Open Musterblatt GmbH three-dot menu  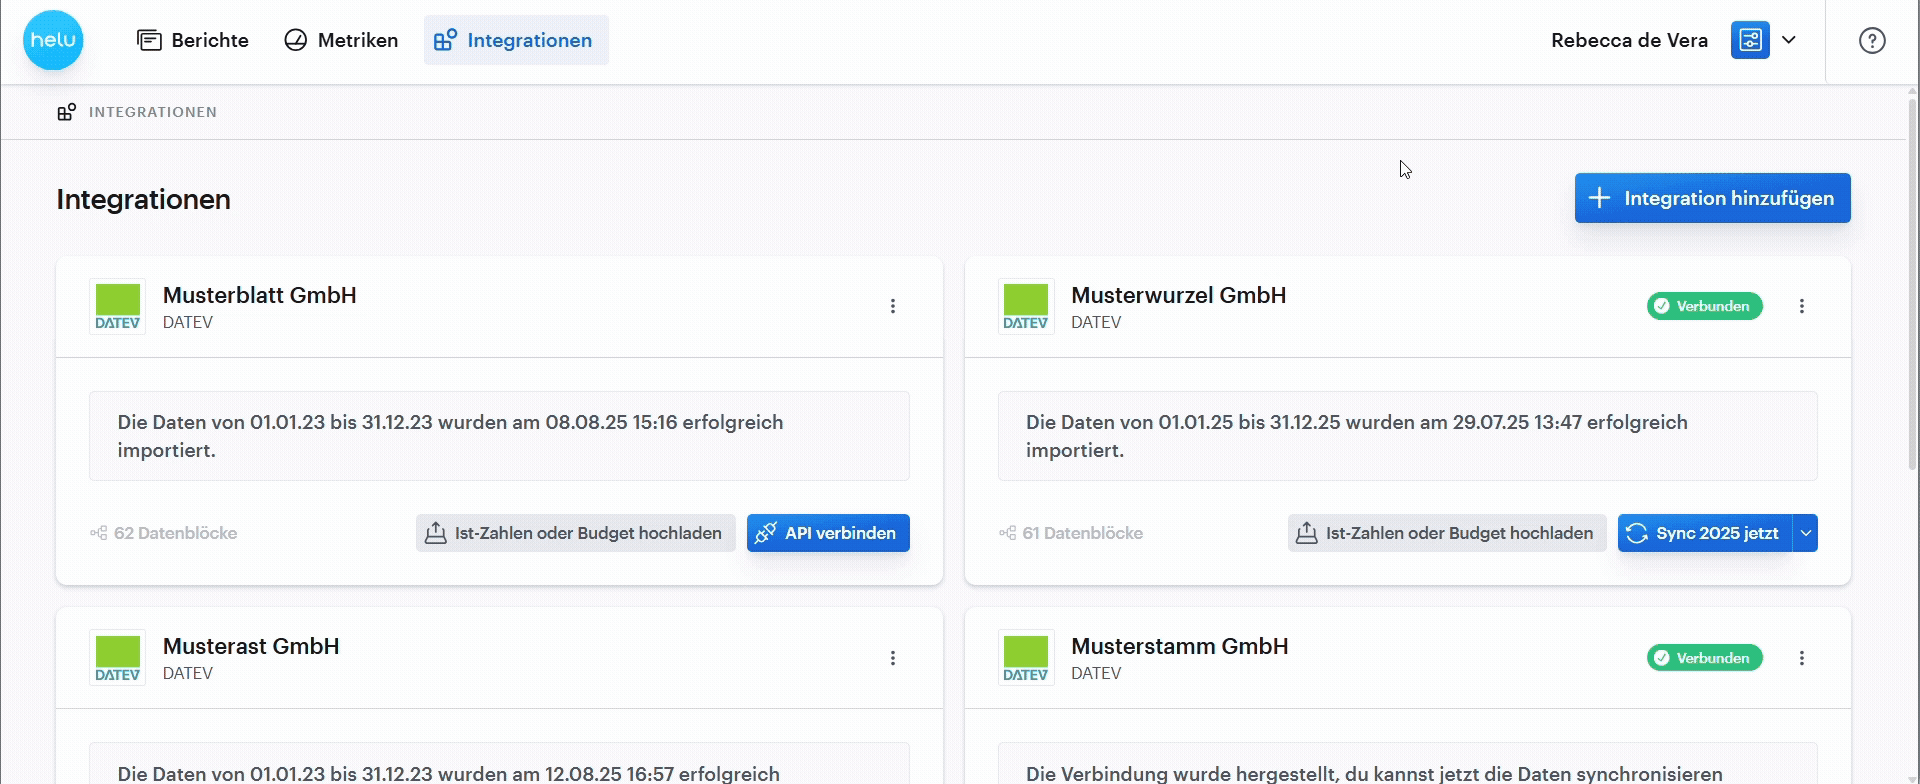[893, 306]
